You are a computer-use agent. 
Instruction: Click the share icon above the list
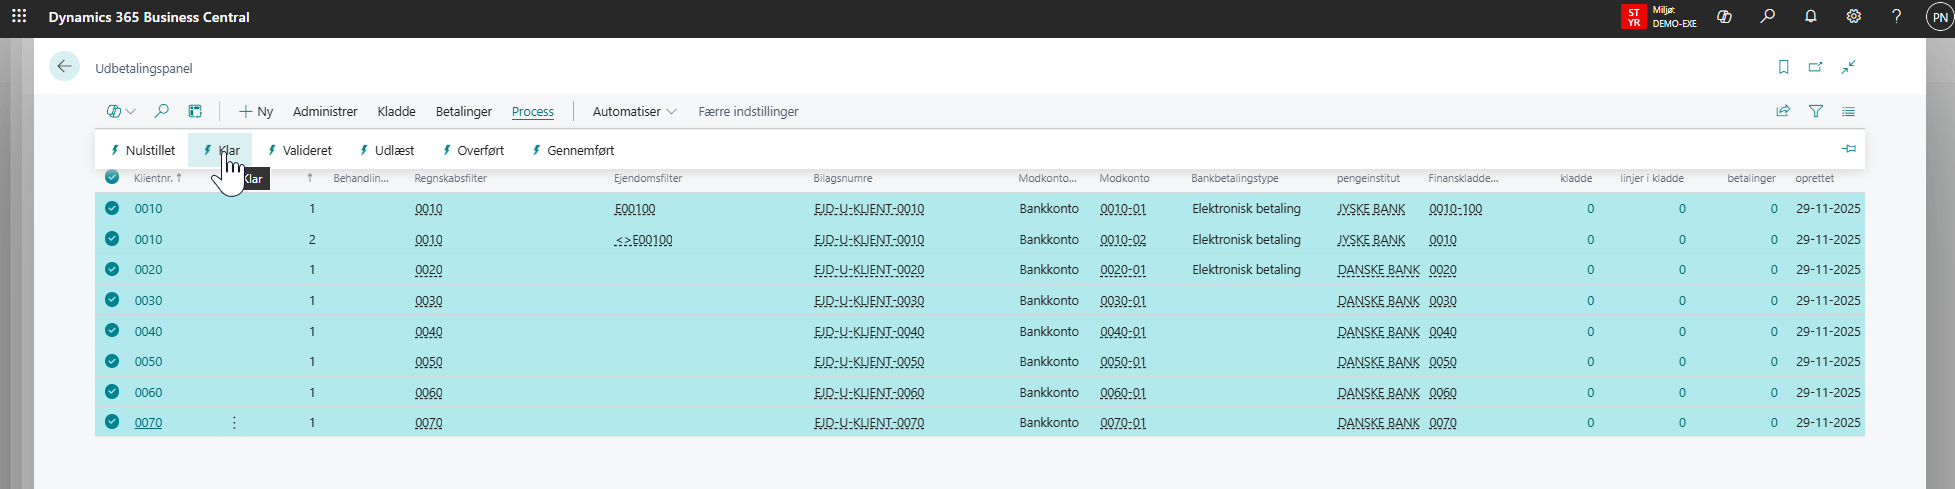1783,112
